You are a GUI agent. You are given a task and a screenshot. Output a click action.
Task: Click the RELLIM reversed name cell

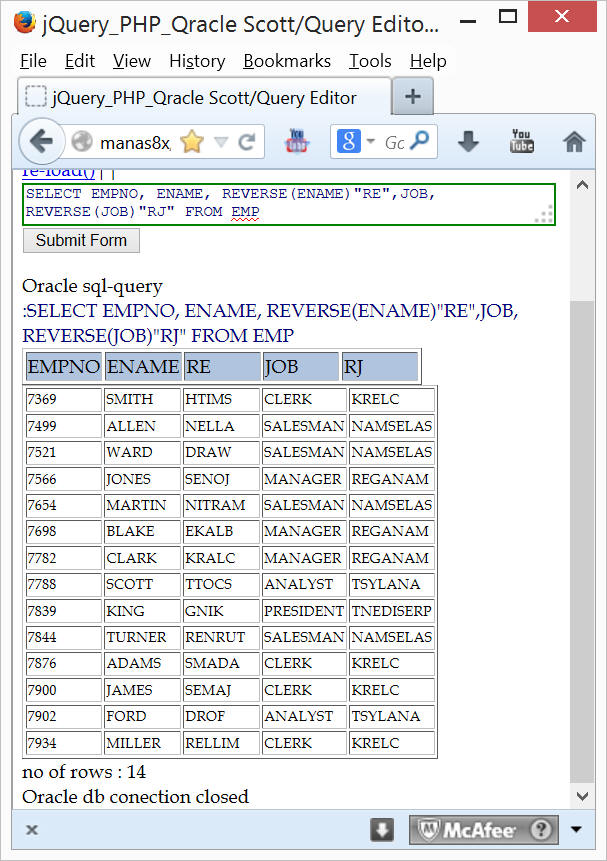pos(221,743)
